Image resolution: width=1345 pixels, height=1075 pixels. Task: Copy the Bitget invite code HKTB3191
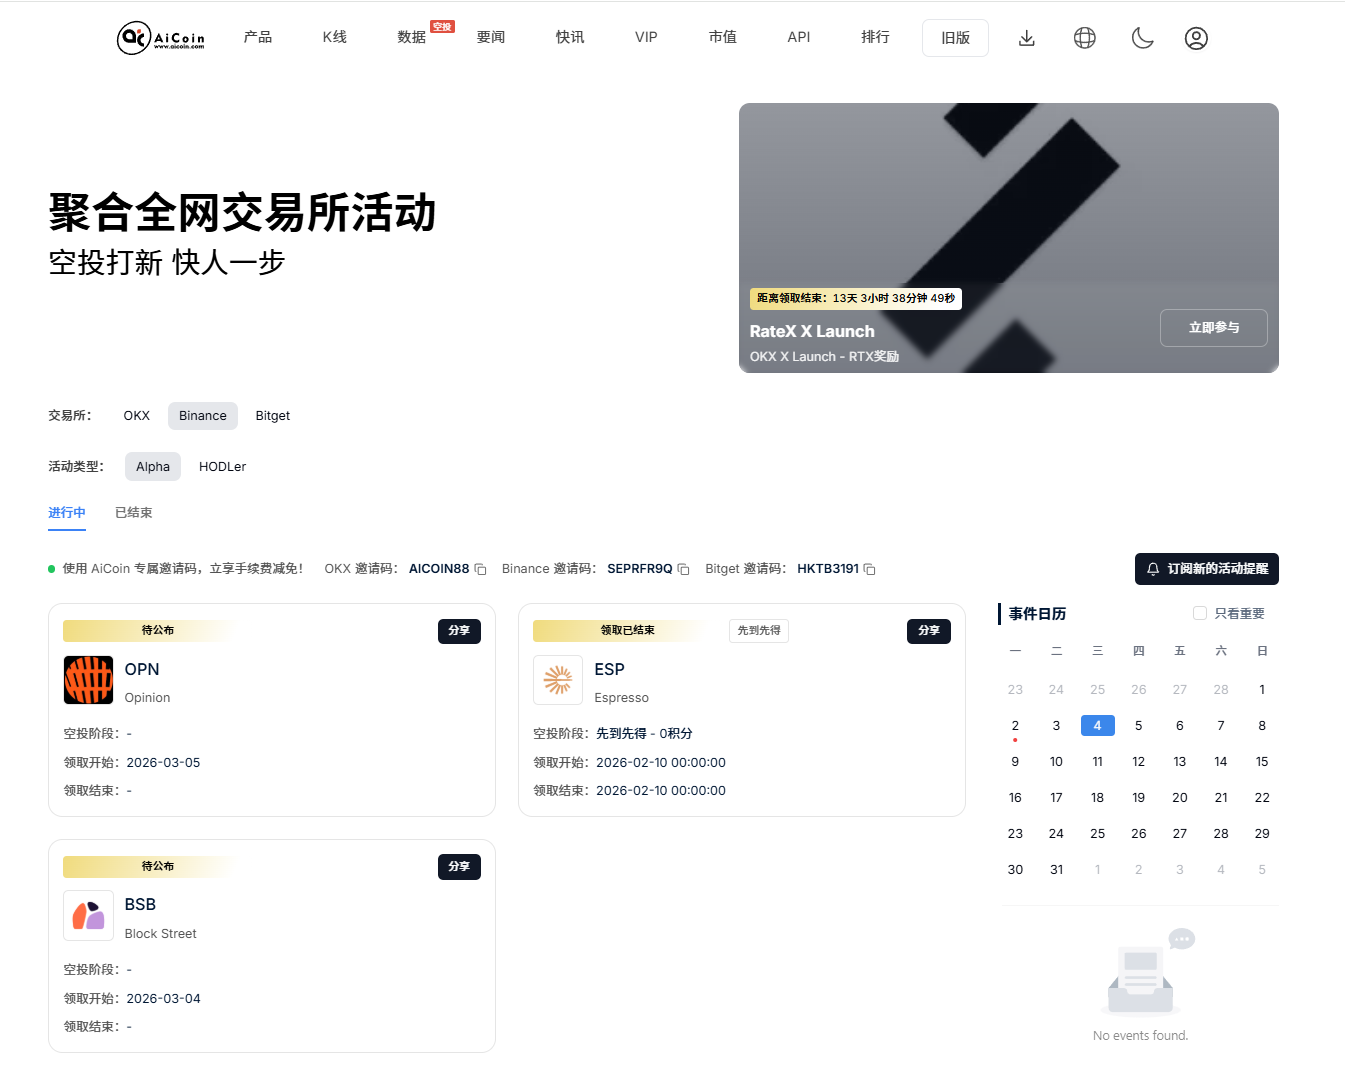pyautogui.click(x=868, y=568)
